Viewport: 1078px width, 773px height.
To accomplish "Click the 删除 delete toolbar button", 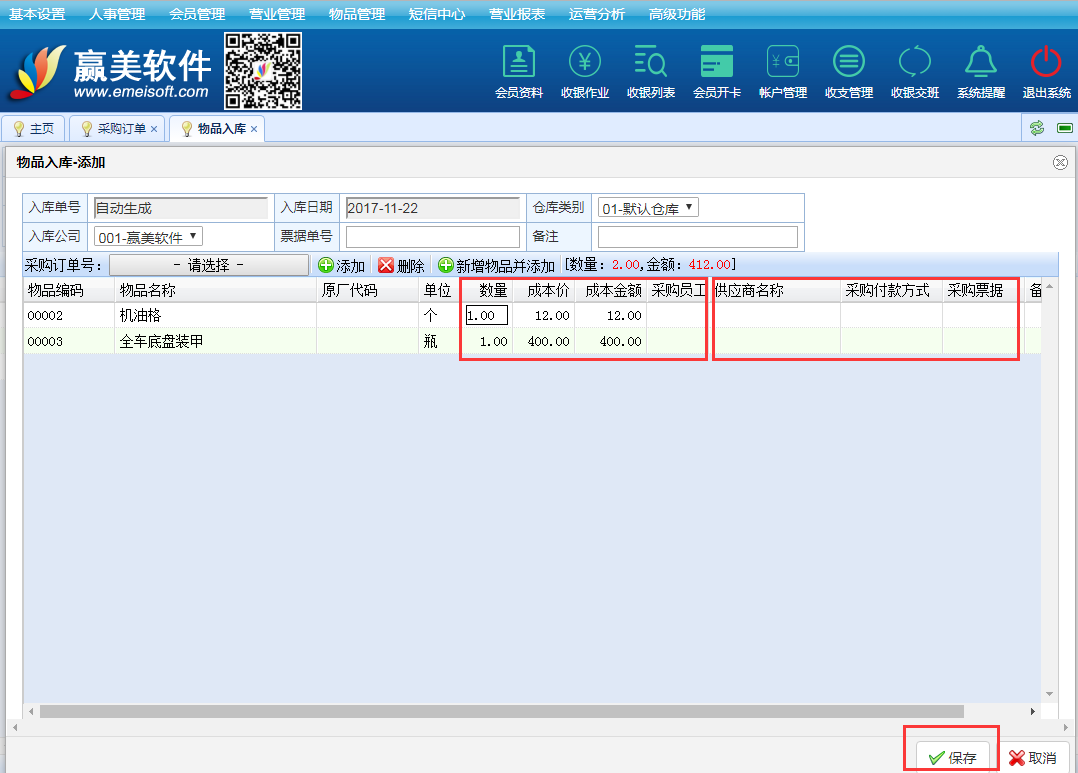I will [x=401, y=266].
